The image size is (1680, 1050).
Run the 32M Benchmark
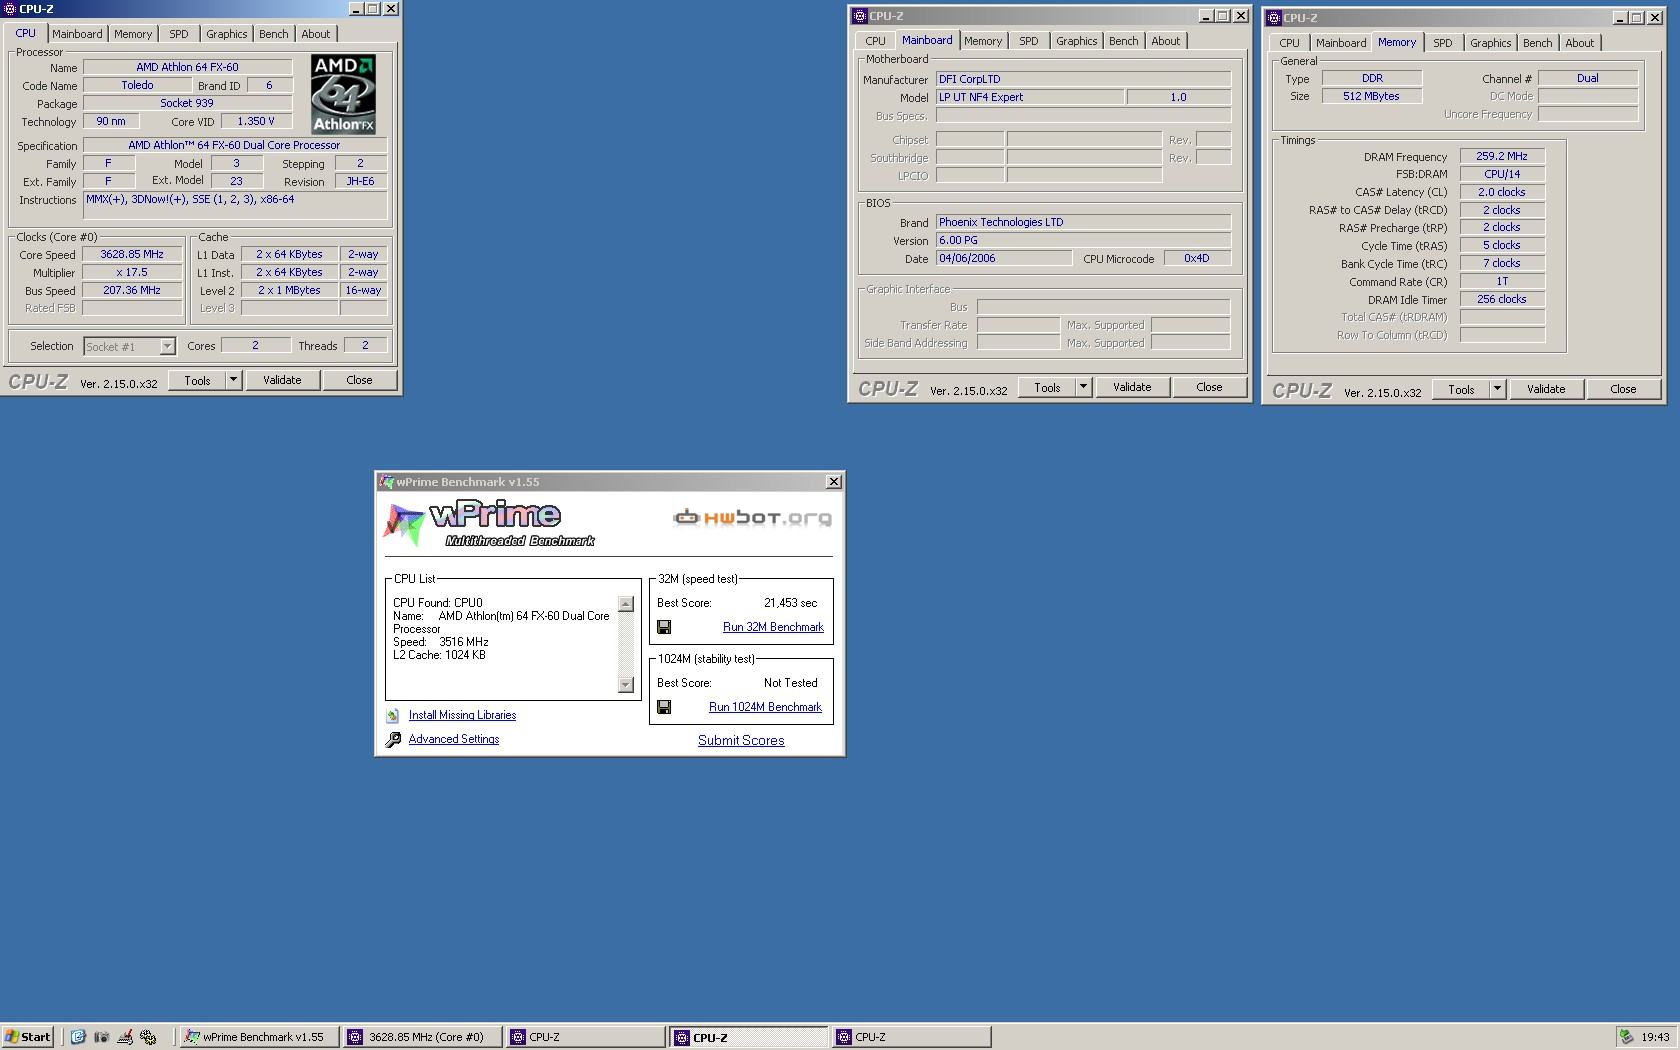773,627
